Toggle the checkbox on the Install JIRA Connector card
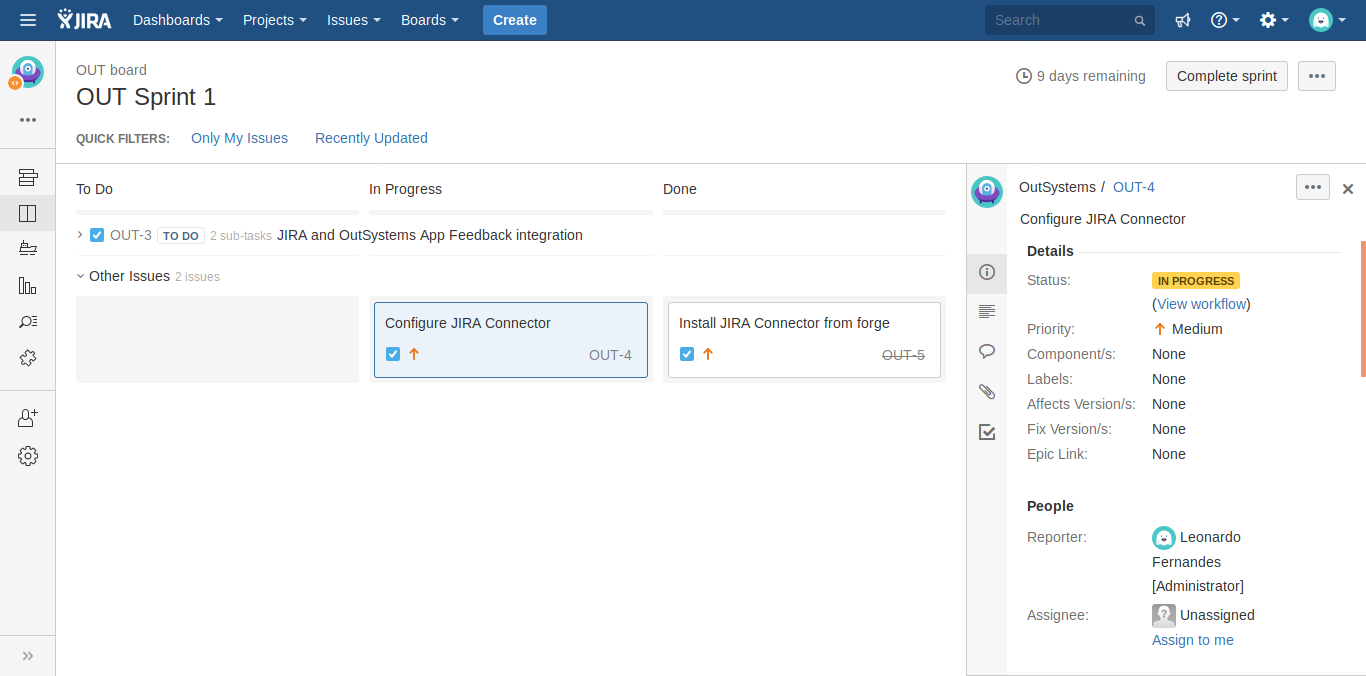The image size is (1366, 676). (x=687, y=354)
